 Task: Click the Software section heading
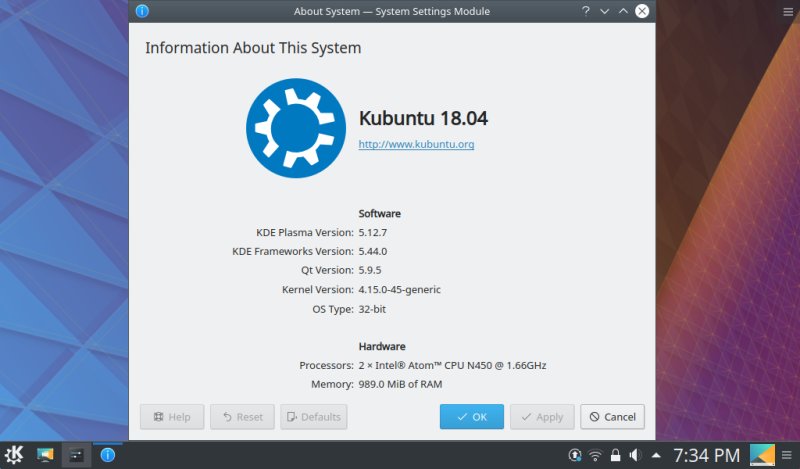coord(380,213)
